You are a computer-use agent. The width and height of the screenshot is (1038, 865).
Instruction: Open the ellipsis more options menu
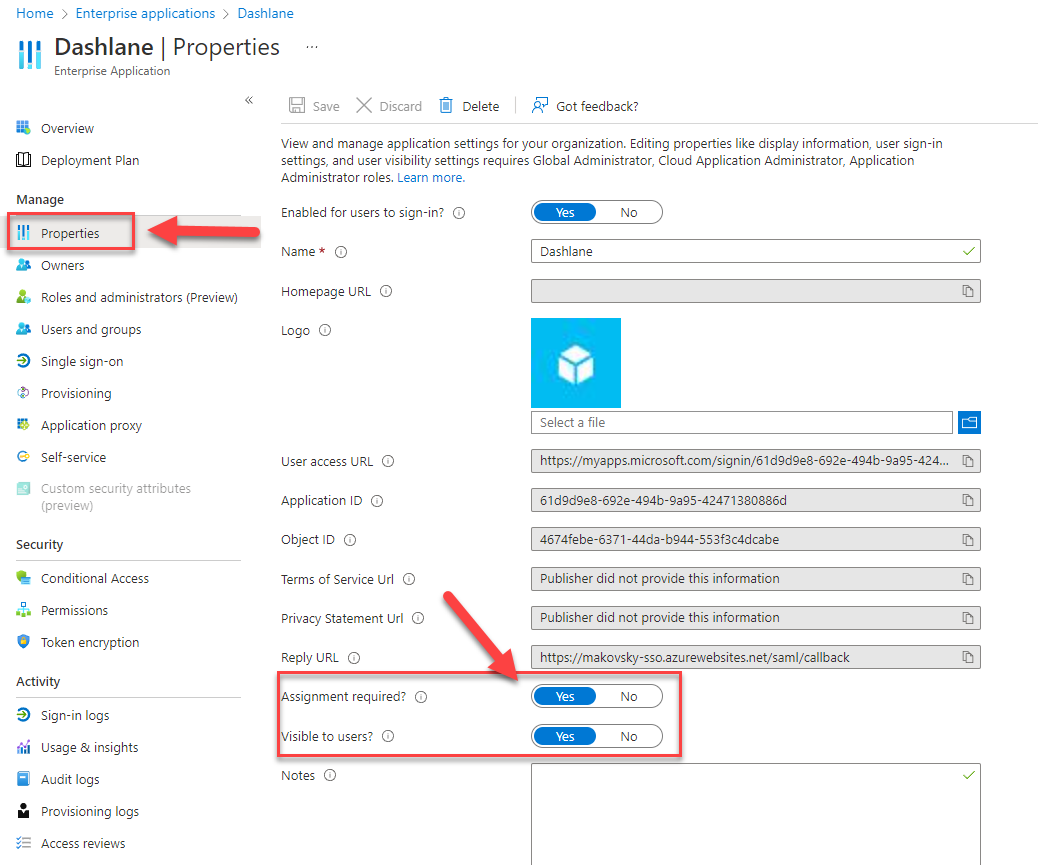click(x=312, y=47)
